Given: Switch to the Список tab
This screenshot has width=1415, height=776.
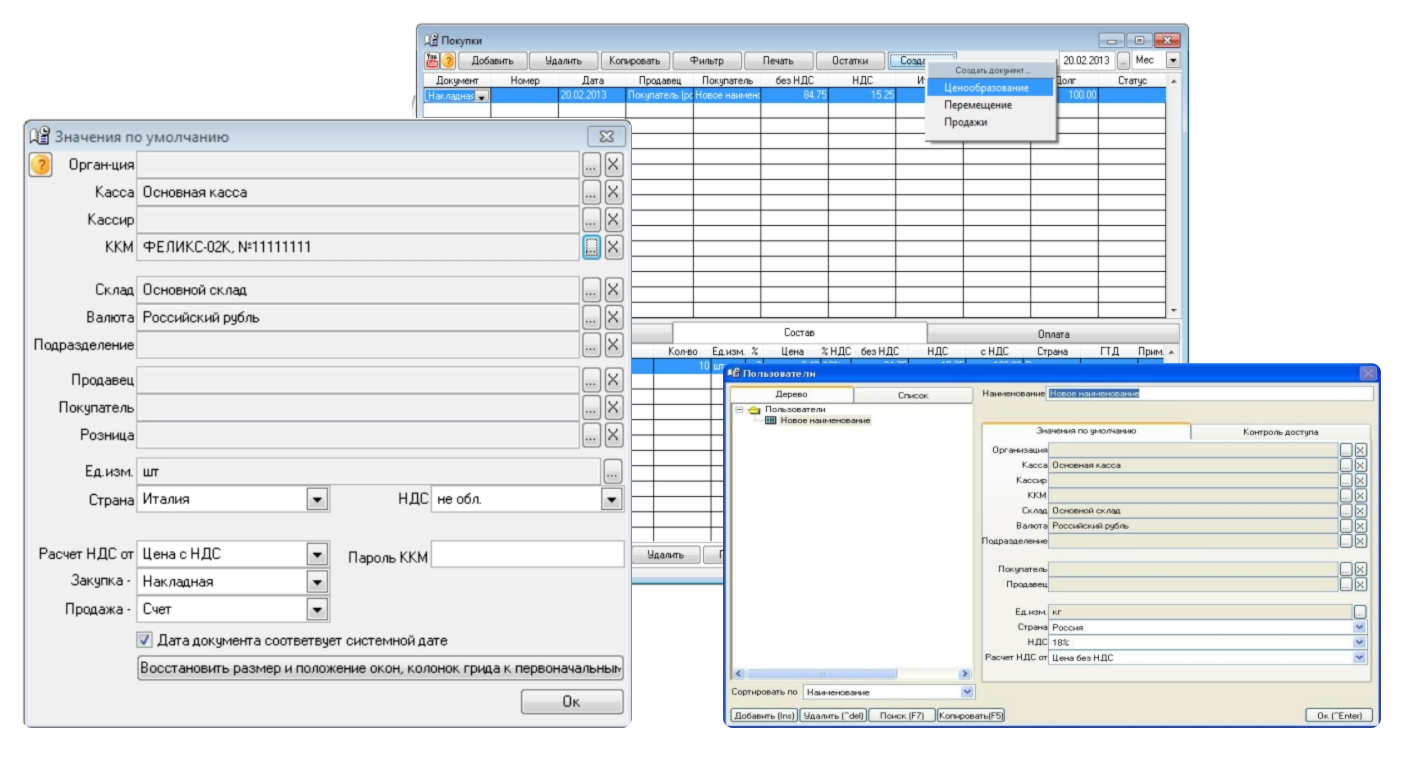Looking at the screenshot, I should point(912,395).
